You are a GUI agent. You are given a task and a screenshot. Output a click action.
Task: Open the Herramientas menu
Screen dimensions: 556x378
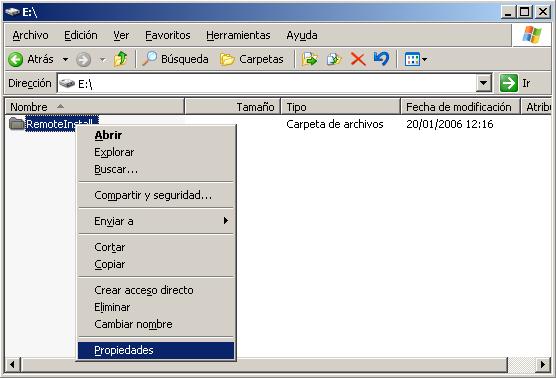coord(238,35)
